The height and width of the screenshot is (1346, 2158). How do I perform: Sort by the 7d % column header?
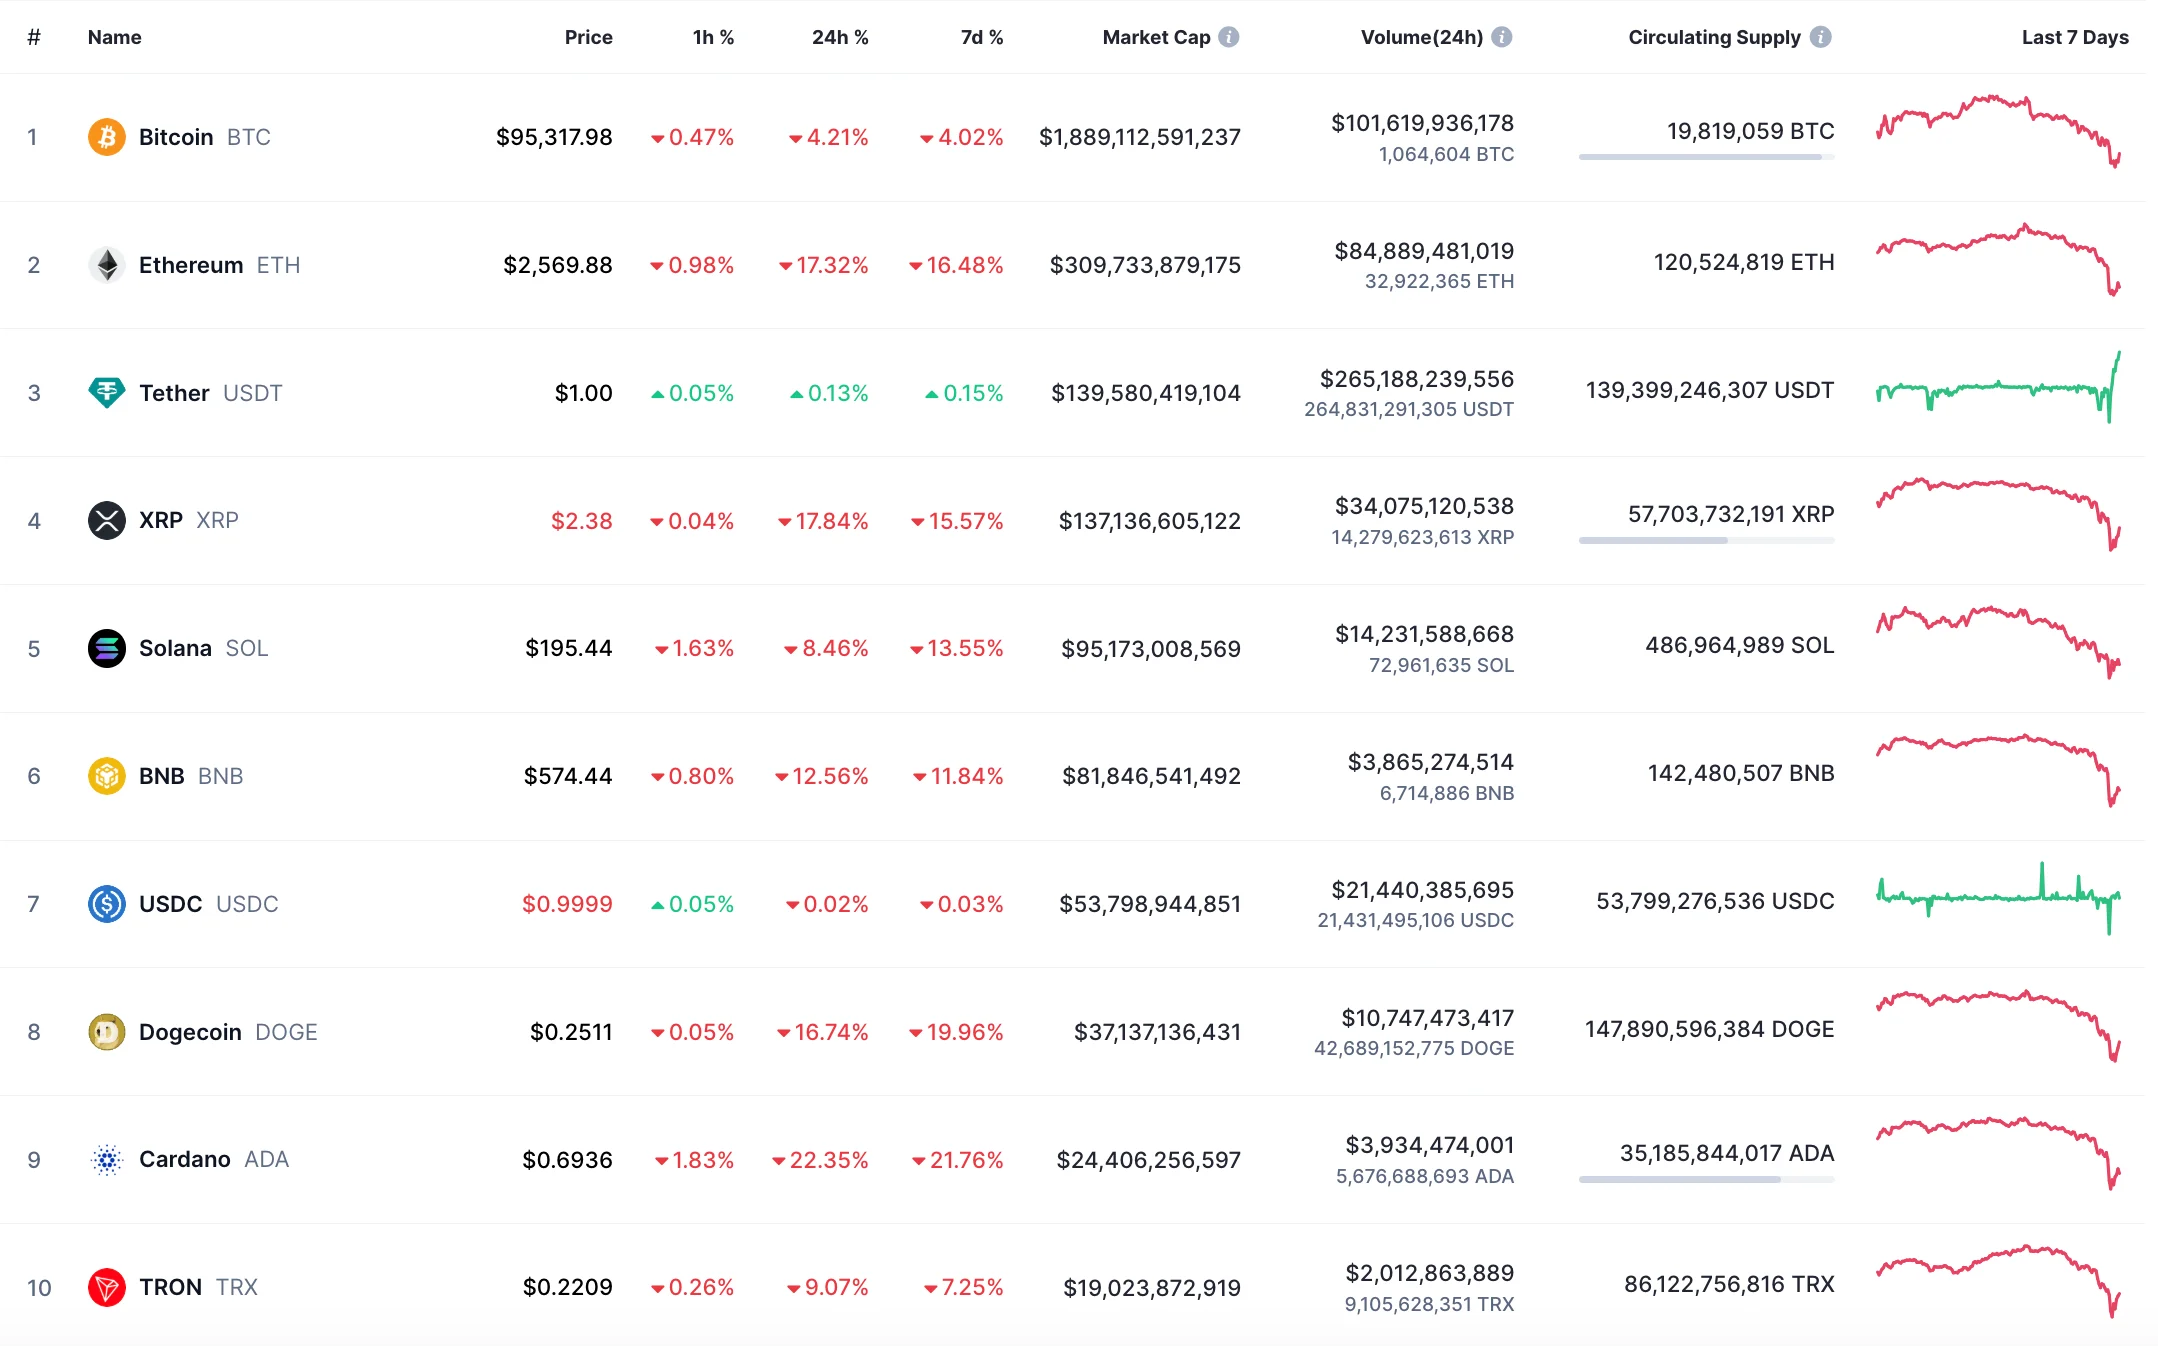(981, 37)
